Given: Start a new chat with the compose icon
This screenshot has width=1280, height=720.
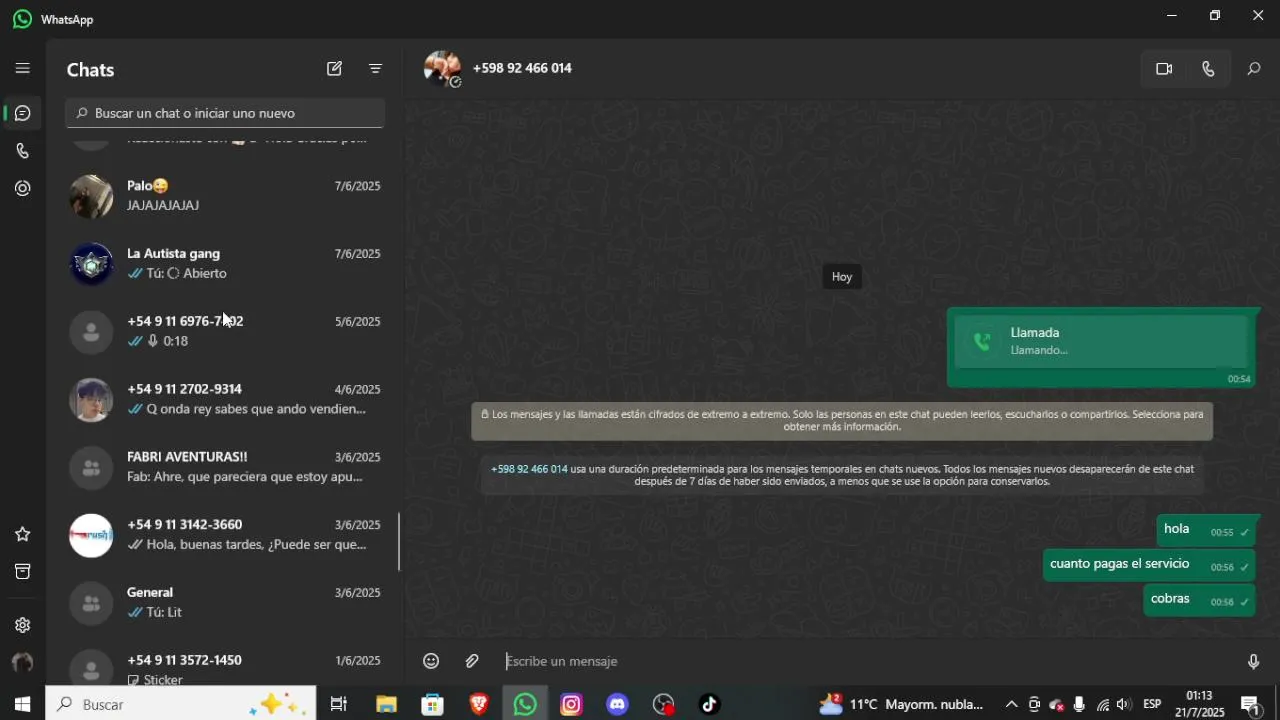Looking at the screenshot, I should (x=334, y=69).
